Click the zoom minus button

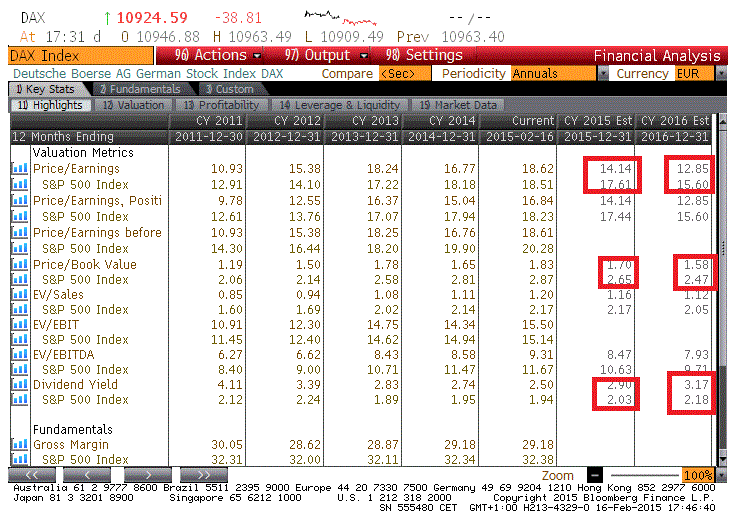(x=594, y=475)
